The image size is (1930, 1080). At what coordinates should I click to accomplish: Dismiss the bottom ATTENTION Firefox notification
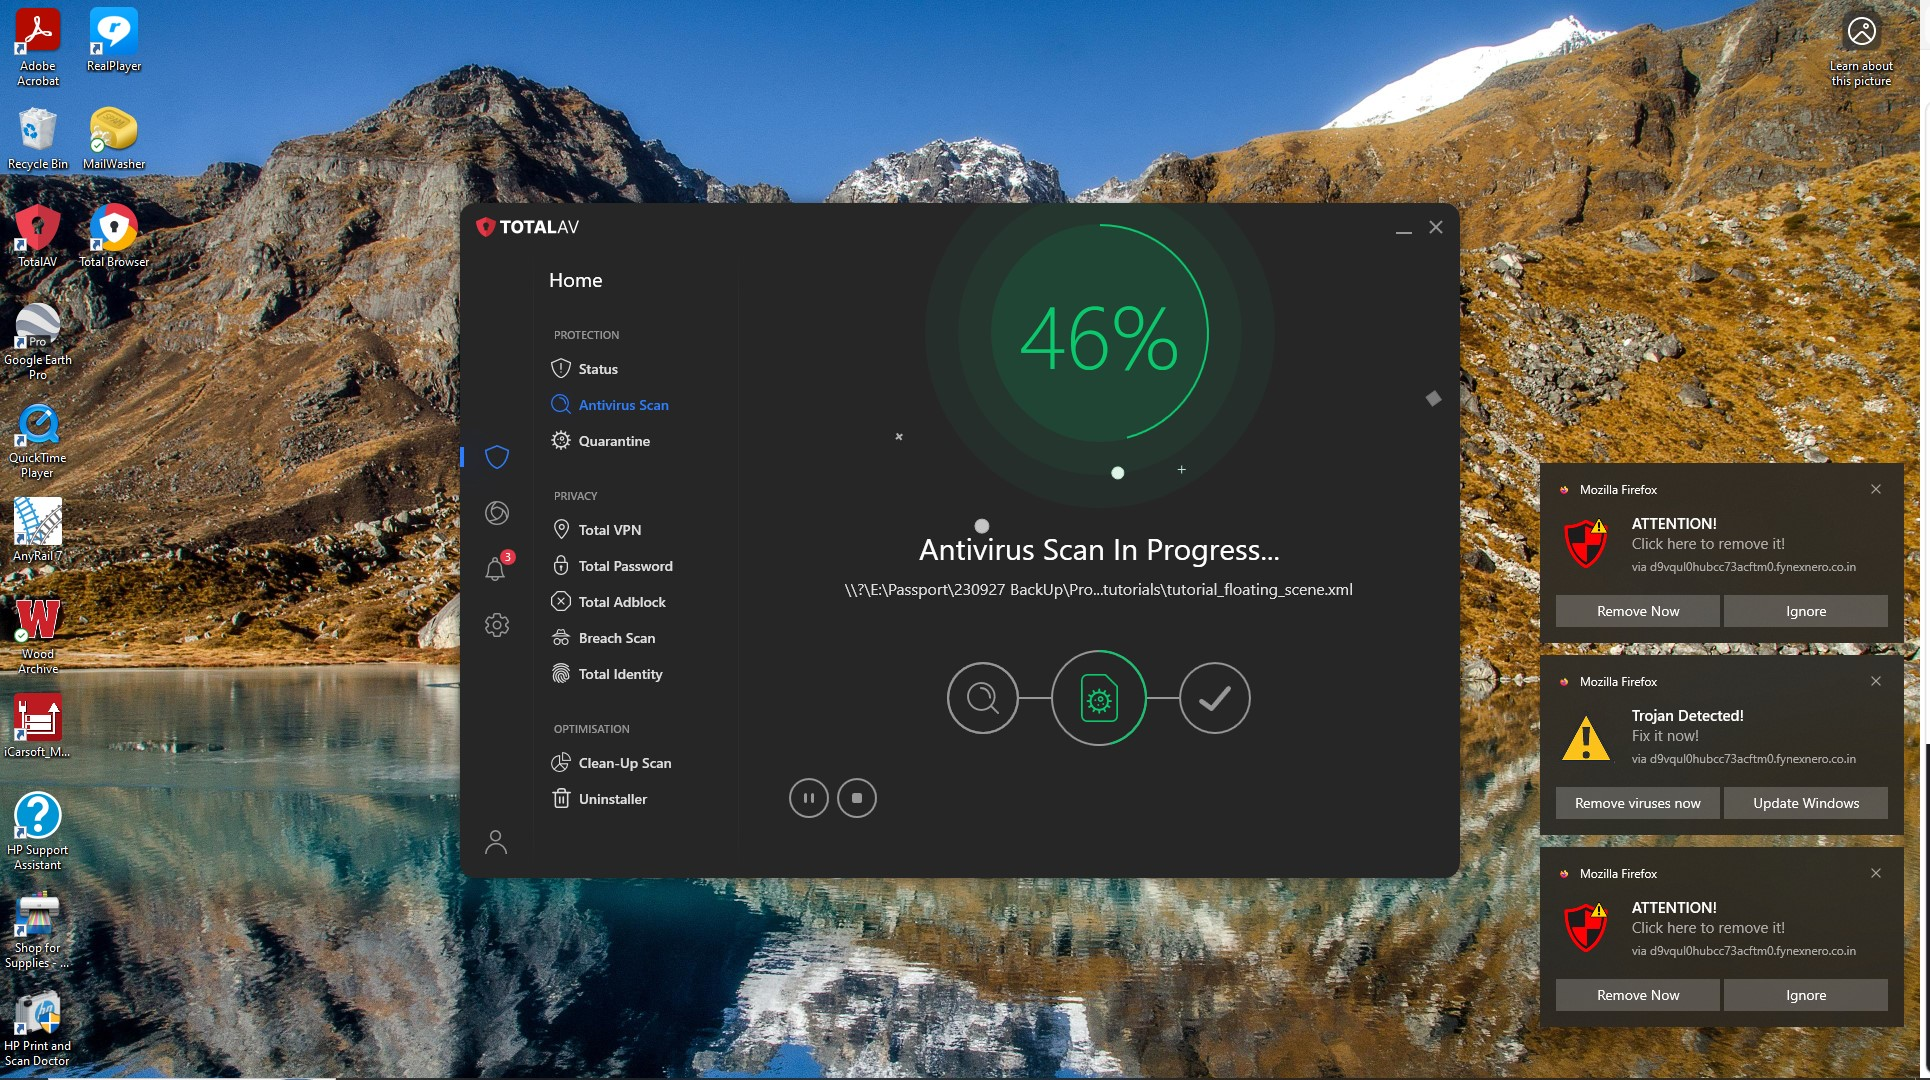1876,873
